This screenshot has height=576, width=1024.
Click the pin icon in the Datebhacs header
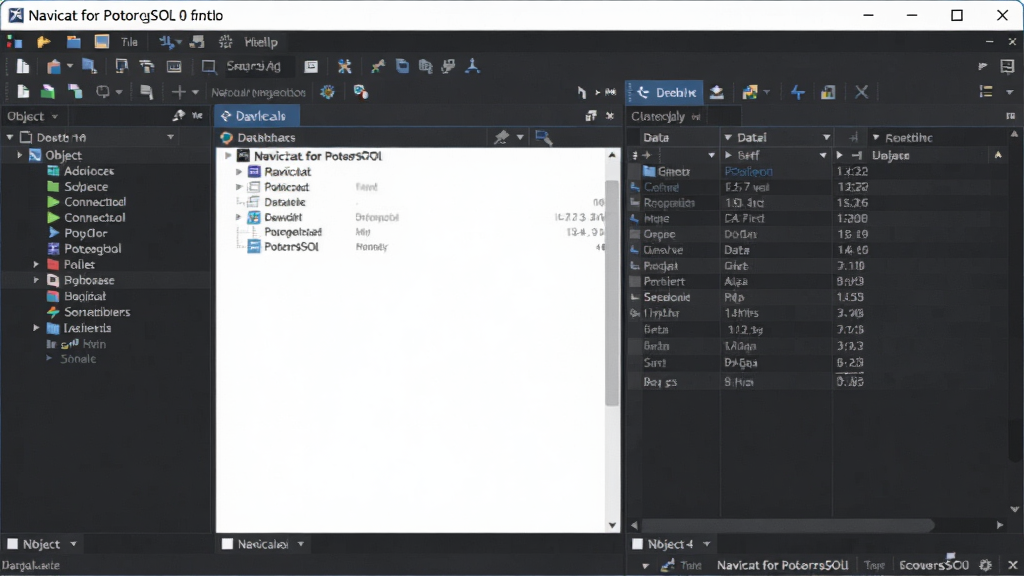click(x=501, y=137)
